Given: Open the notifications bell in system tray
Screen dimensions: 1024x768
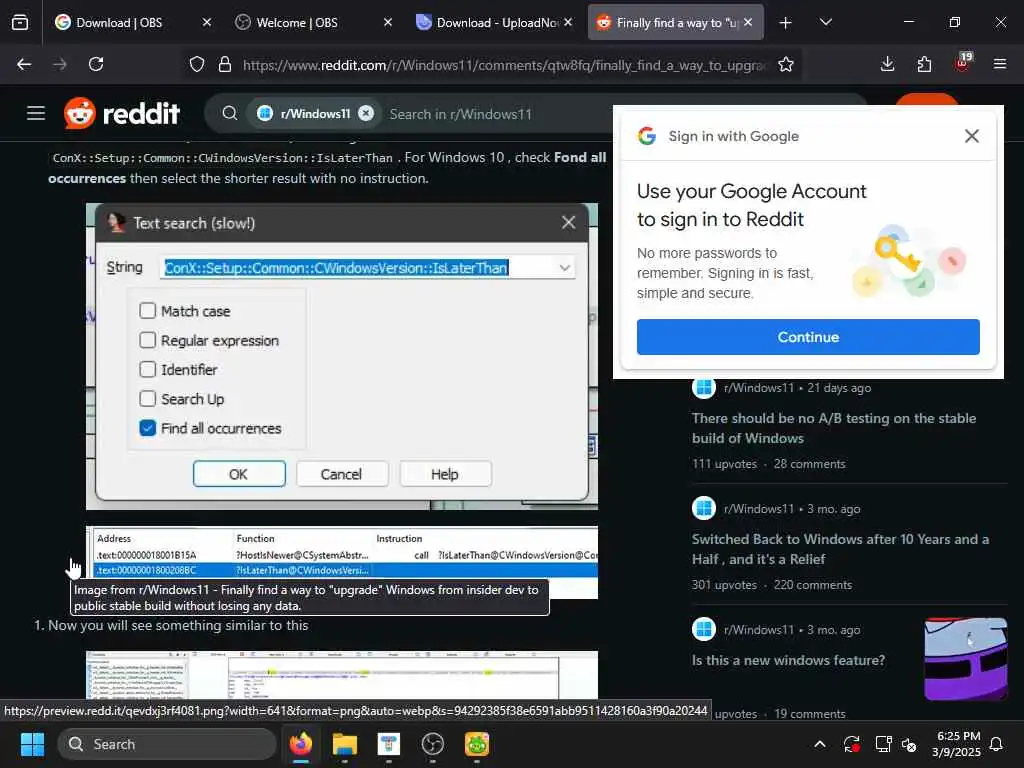Looking at the screenshot, I should tap(997, 744).
